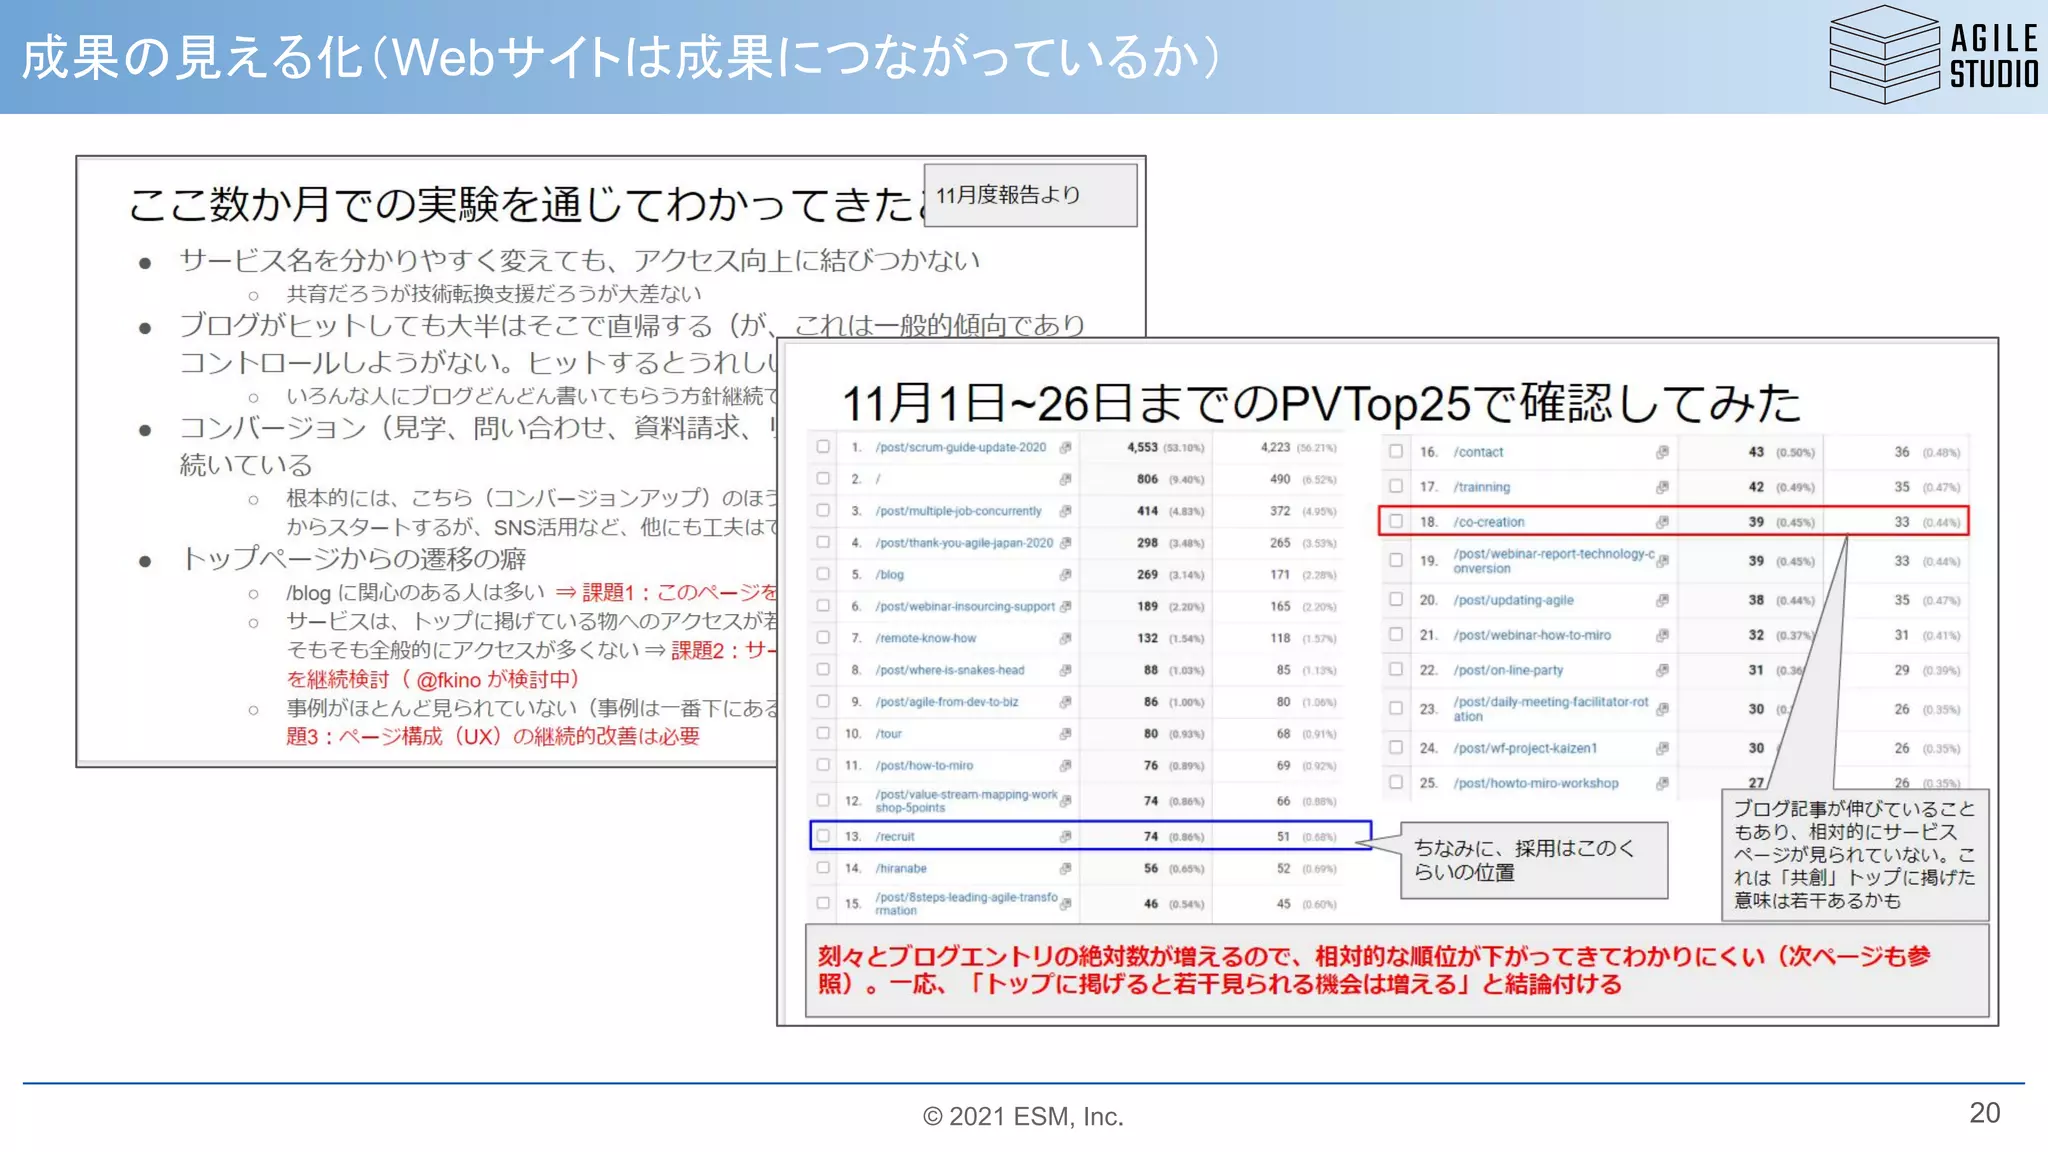Open external icon for /post/webinar-how-to-miro

(x=1662, y=635)
